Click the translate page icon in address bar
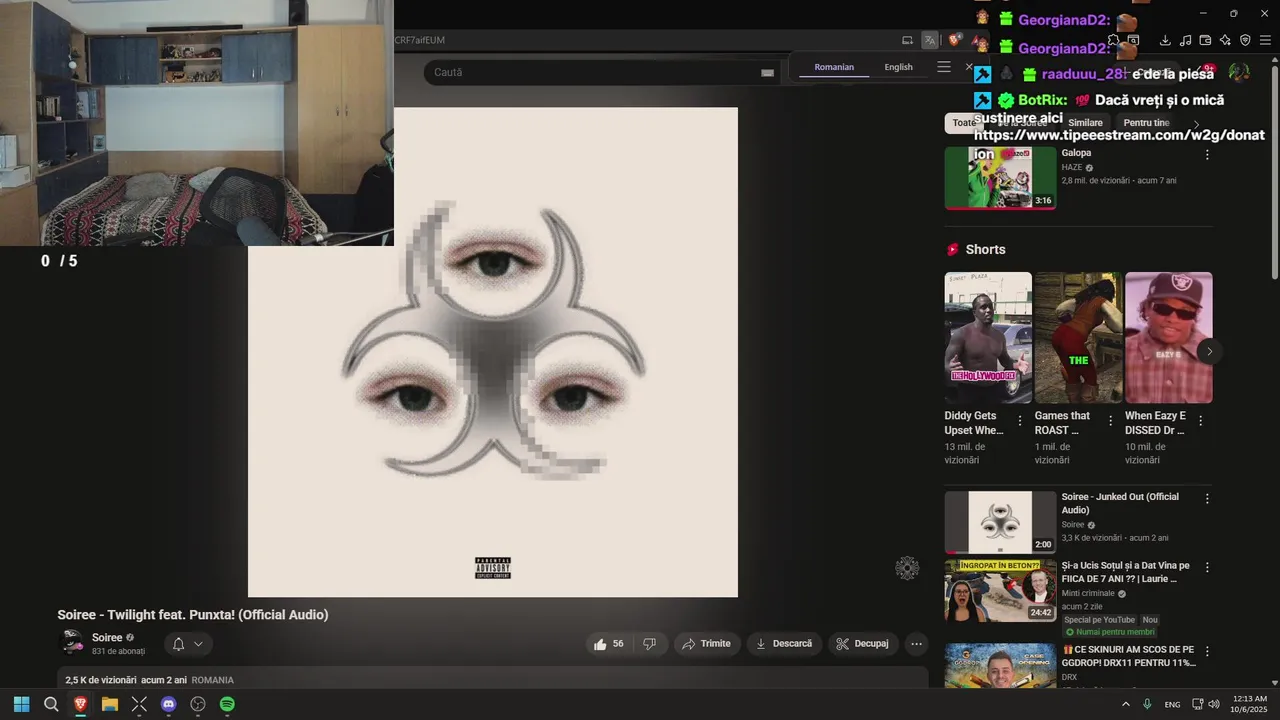This screenshot has height=720, width=1280. (x=930, y=40)
